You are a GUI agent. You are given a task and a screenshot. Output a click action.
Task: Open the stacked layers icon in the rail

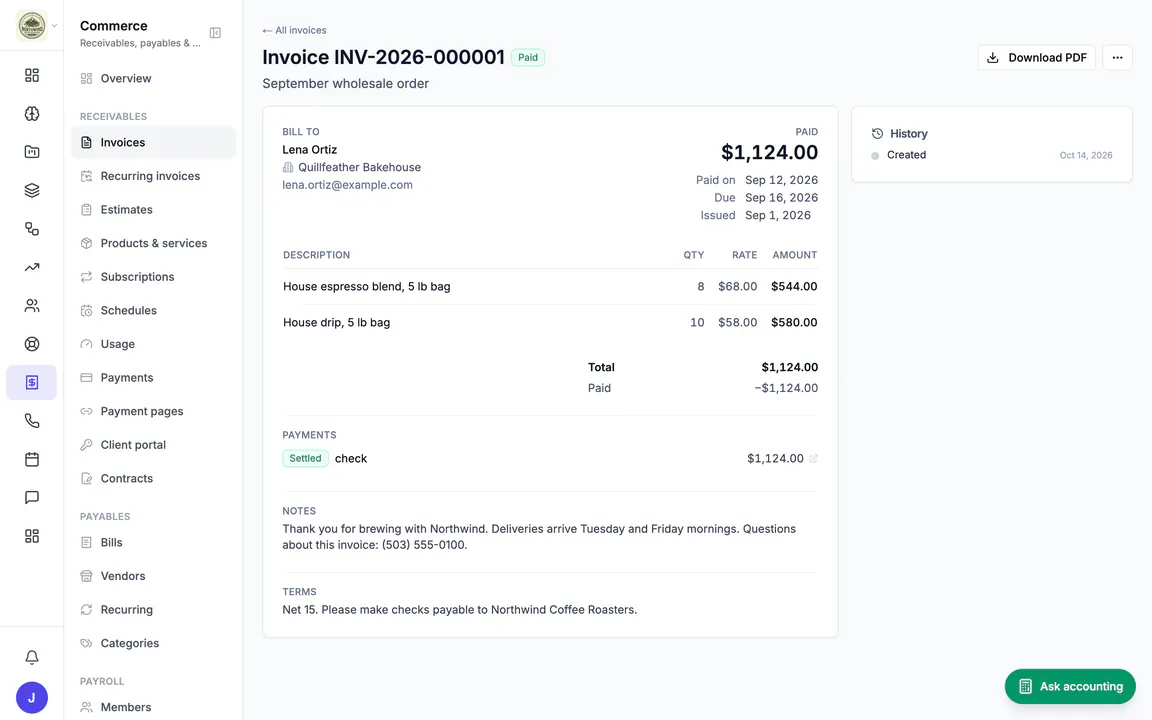(x=32, y=190)
